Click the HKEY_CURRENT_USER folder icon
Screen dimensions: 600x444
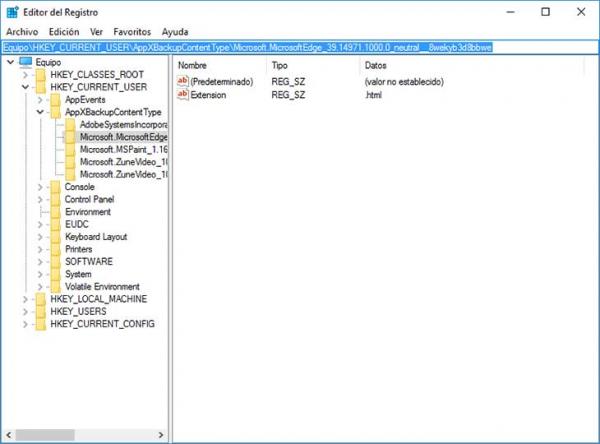[x=41, y=87]
